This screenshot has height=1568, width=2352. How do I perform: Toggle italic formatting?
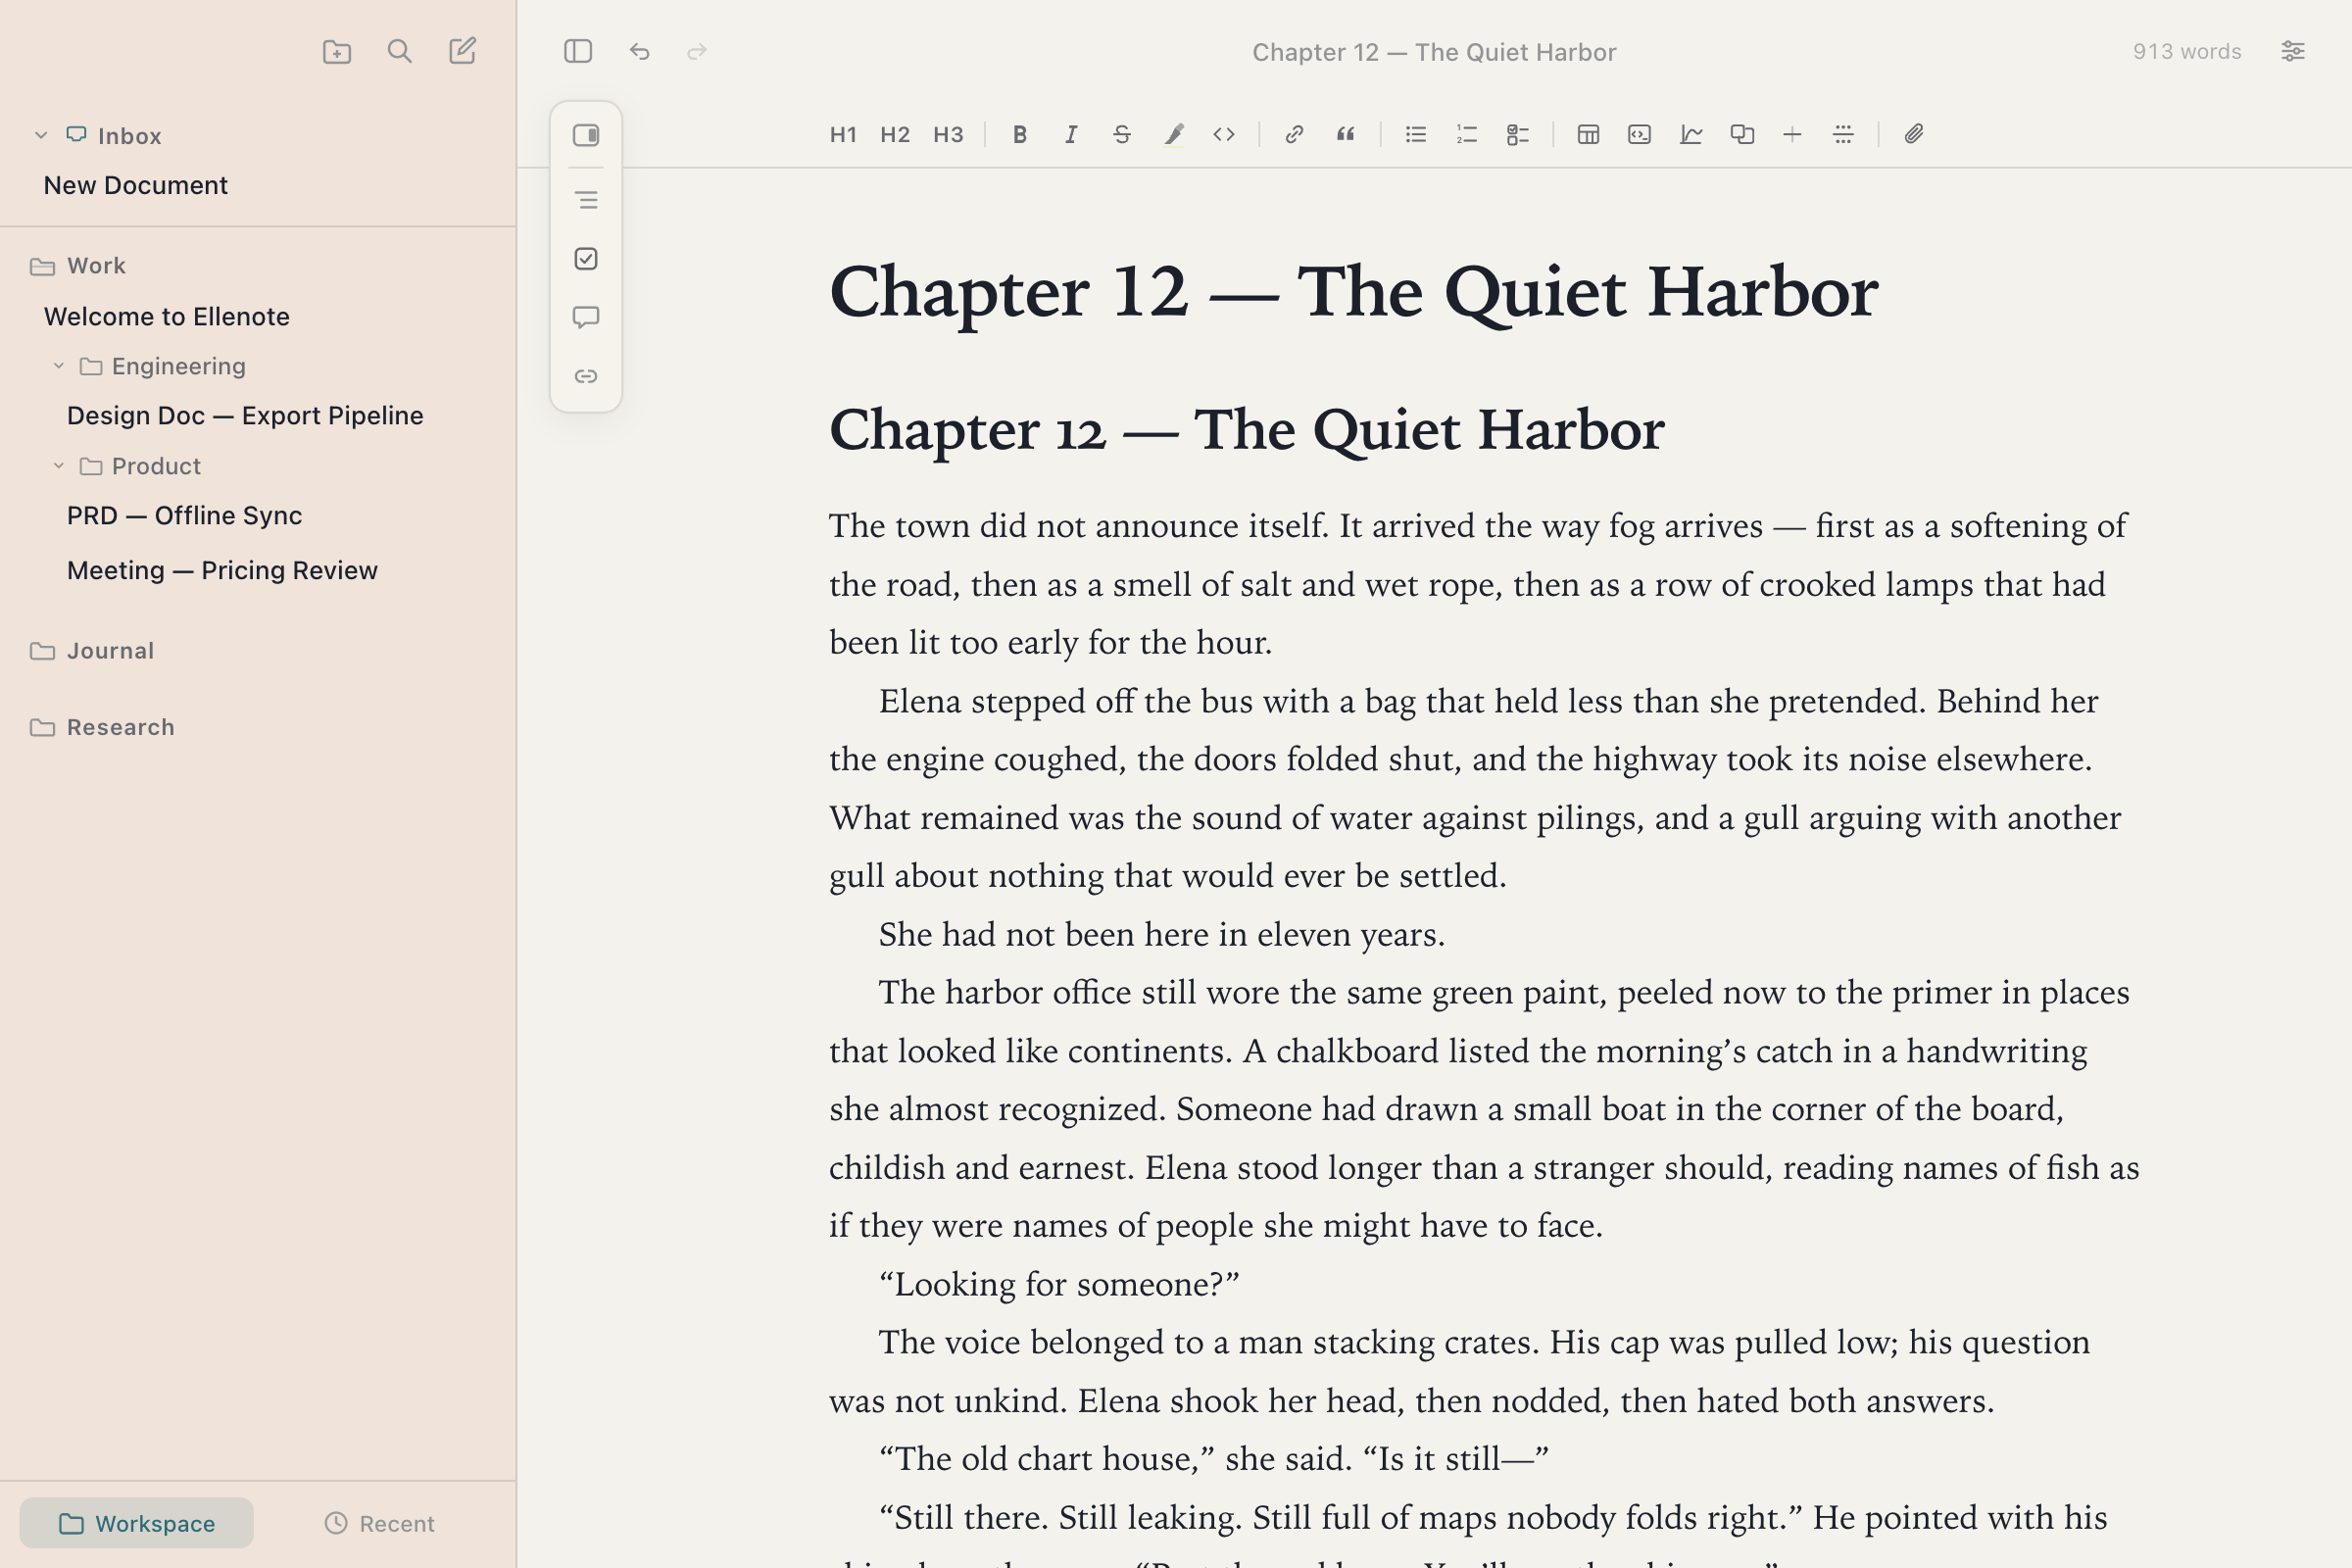click(x=1071, y=135)
